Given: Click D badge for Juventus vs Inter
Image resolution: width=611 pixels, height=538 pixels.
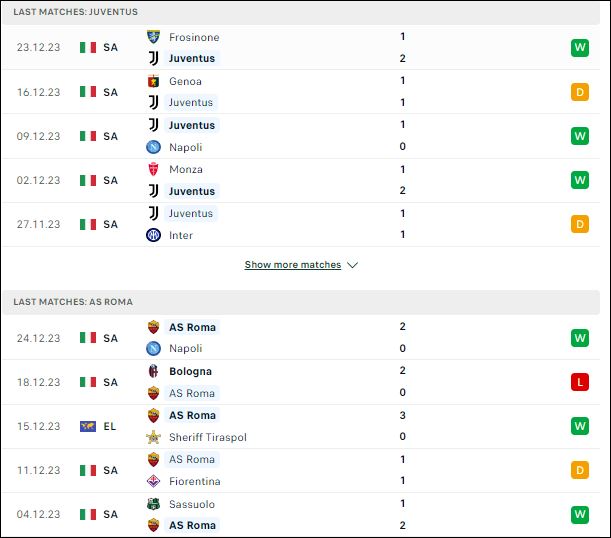Looking at the screenshot, I should click(580, 224).
